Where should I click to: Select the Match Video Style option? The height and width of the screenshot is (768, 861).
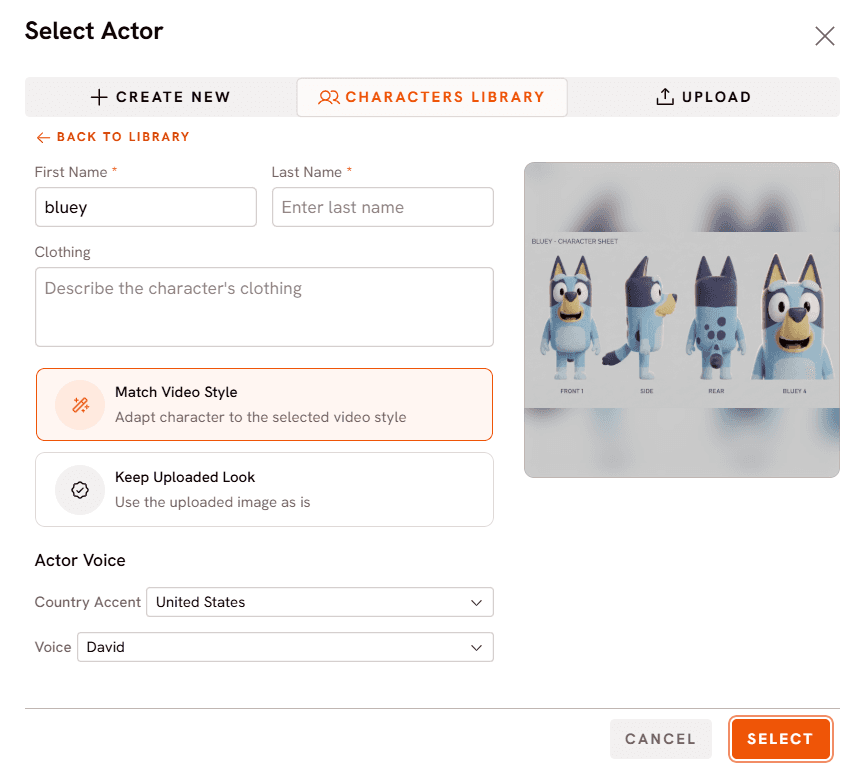tap(264, 405)
